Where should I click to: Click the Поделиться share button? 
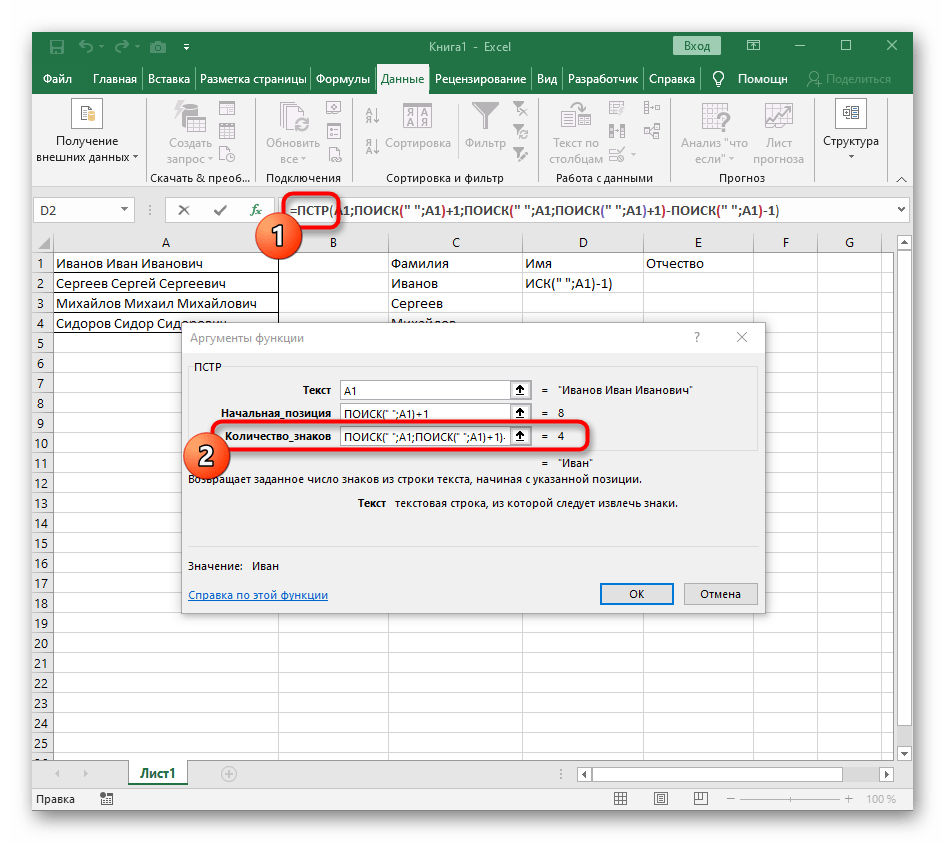coord(849,79)
